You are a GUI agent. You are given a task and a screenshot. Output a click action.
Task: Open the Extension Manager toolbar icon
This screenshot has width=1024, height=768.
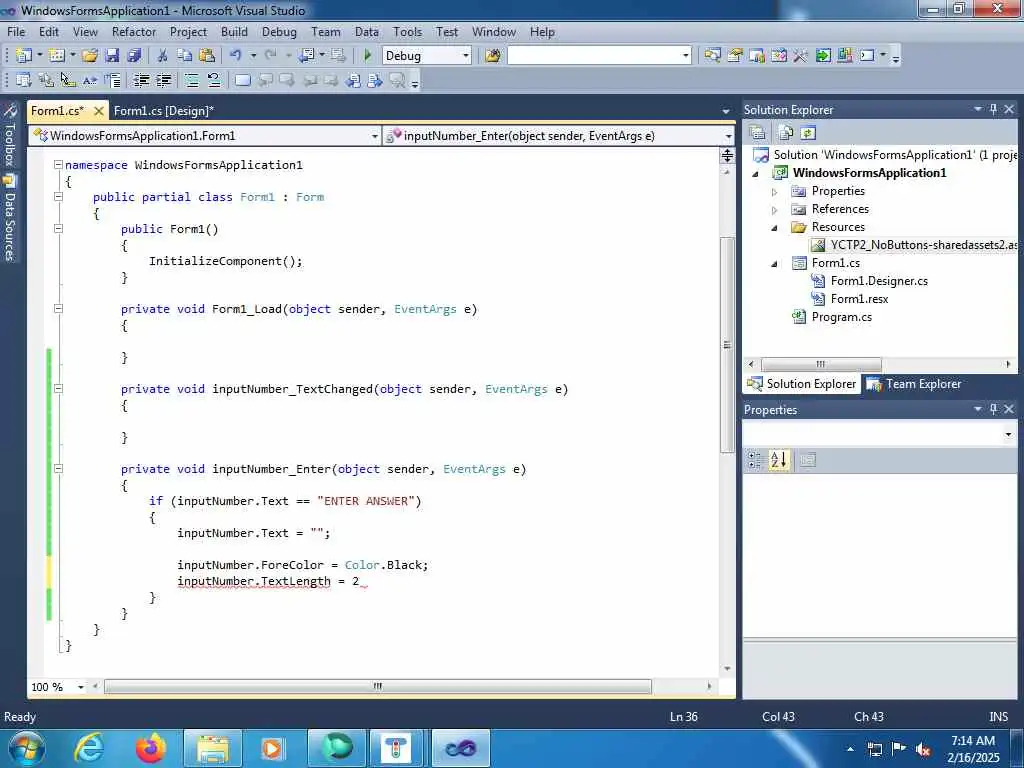pyautogui.click(x=844, y=56)
